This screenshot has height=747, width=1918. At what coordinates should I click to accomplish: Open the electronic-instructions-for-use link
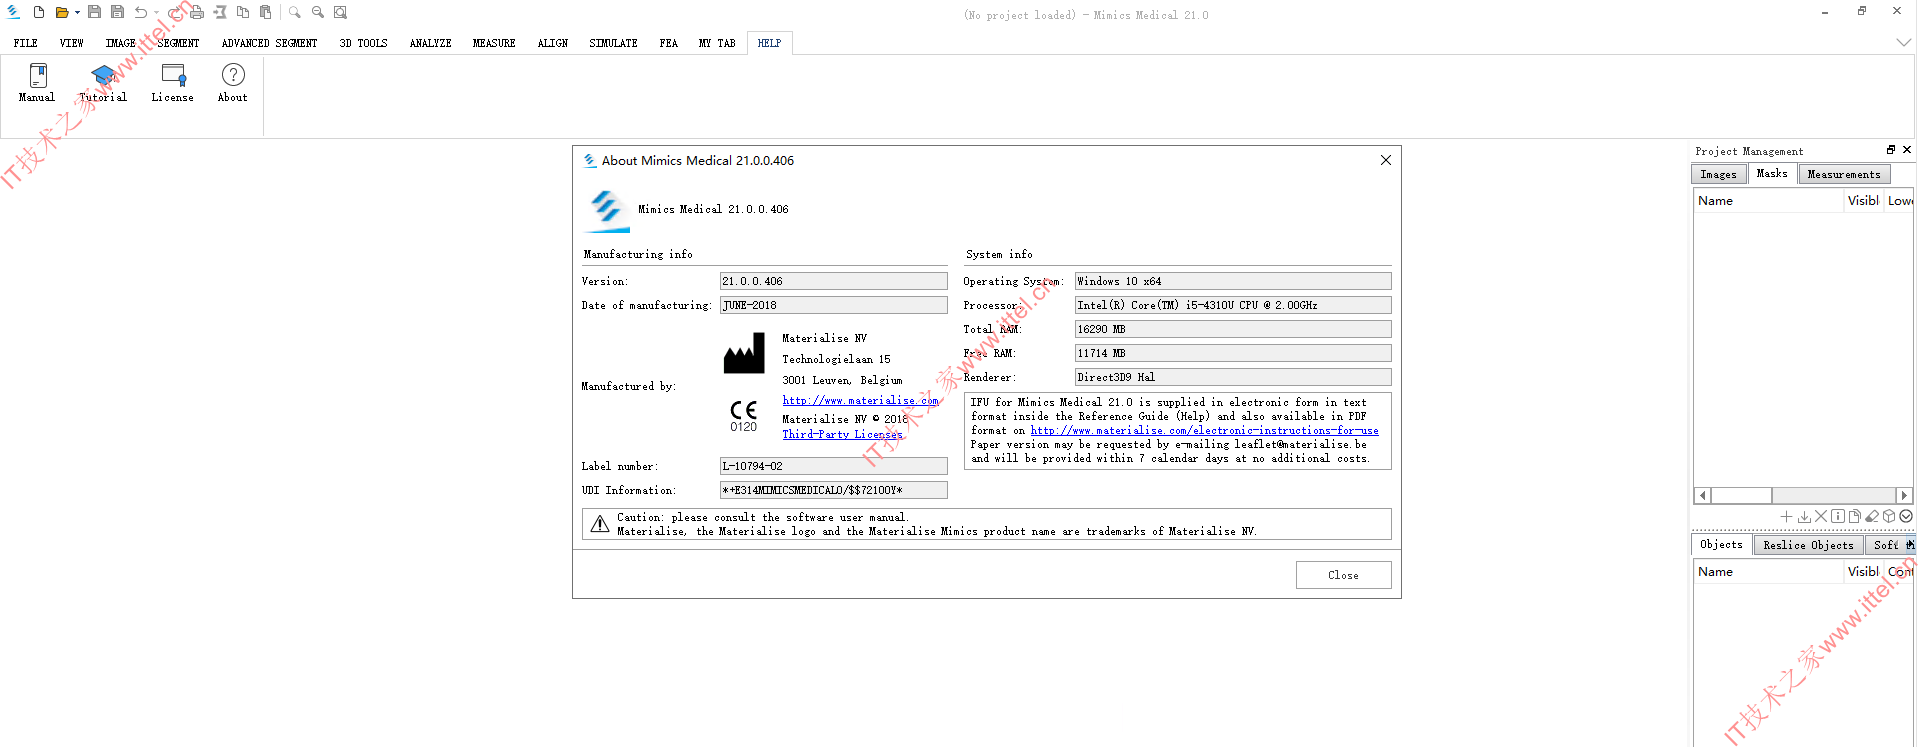click(1205, 431)
